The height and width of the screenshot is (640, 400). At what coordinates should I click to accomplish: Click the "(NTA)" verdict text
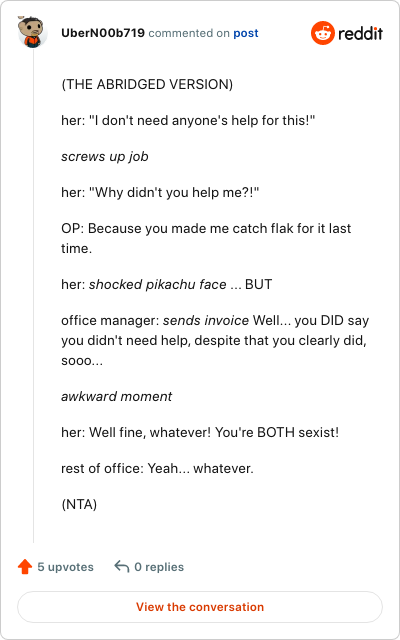pos(79,505)
